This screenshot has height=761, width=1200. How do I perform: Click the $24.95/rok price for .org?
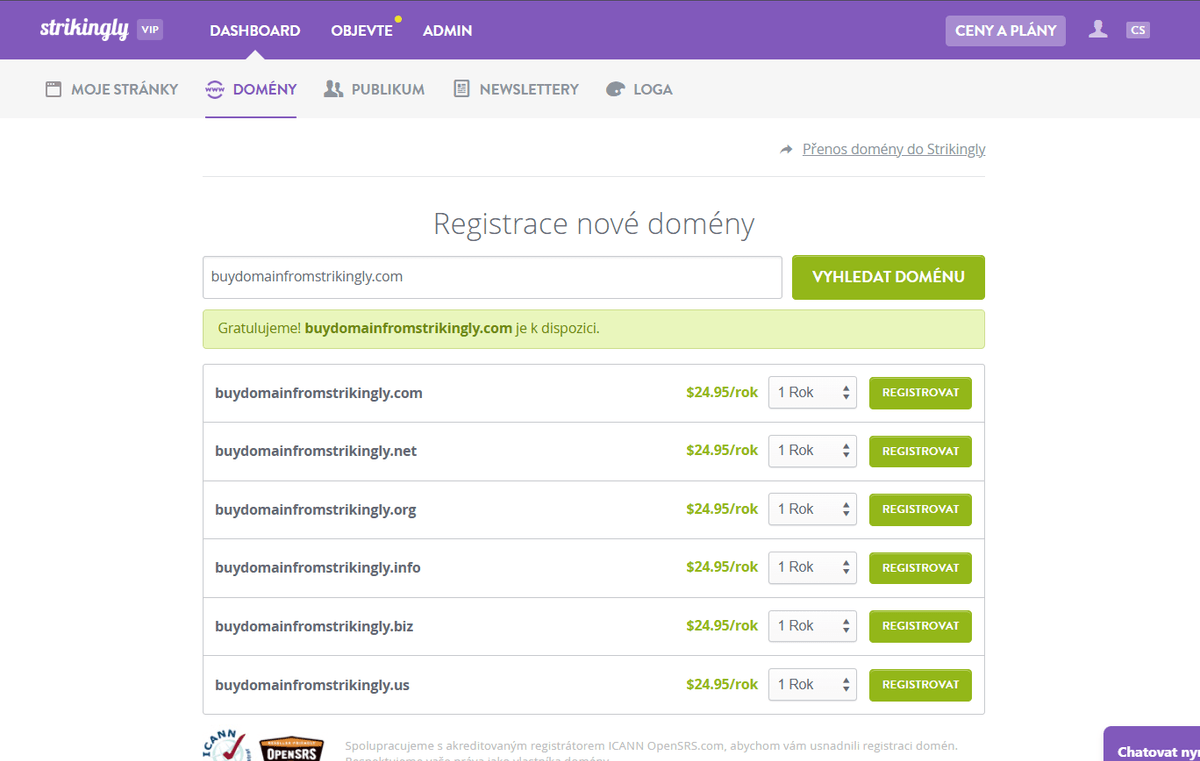coord(722,509)
